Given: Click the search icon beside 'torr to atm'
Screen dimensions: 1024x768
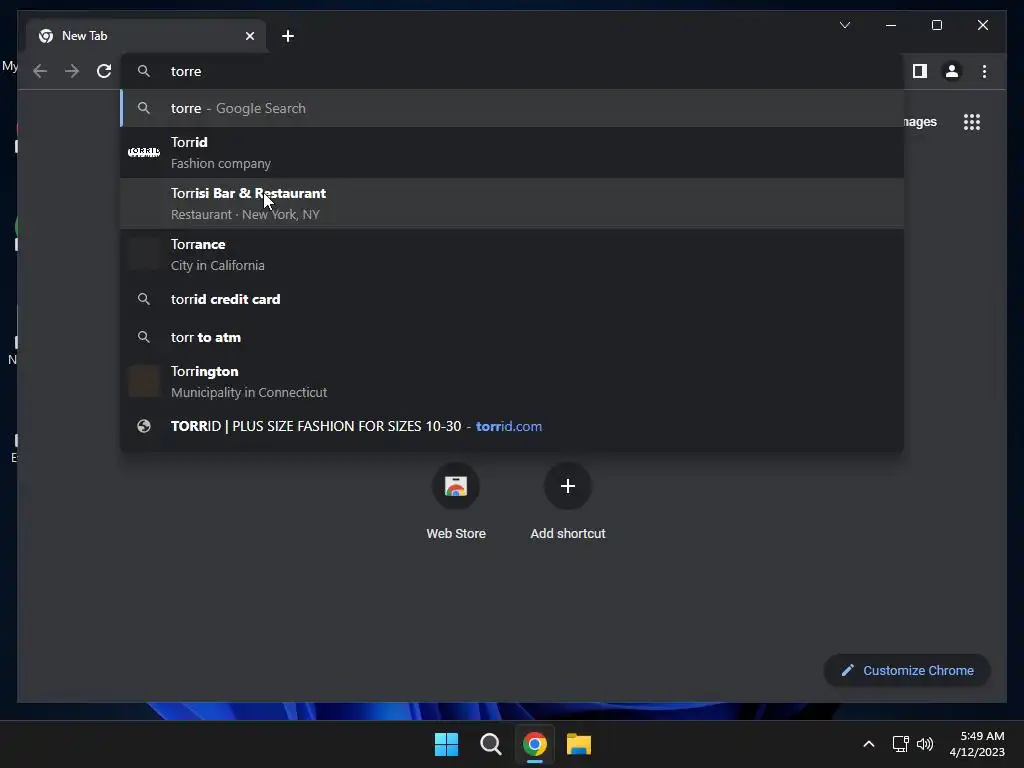Looking at the screenshot, I should (144, 337).
